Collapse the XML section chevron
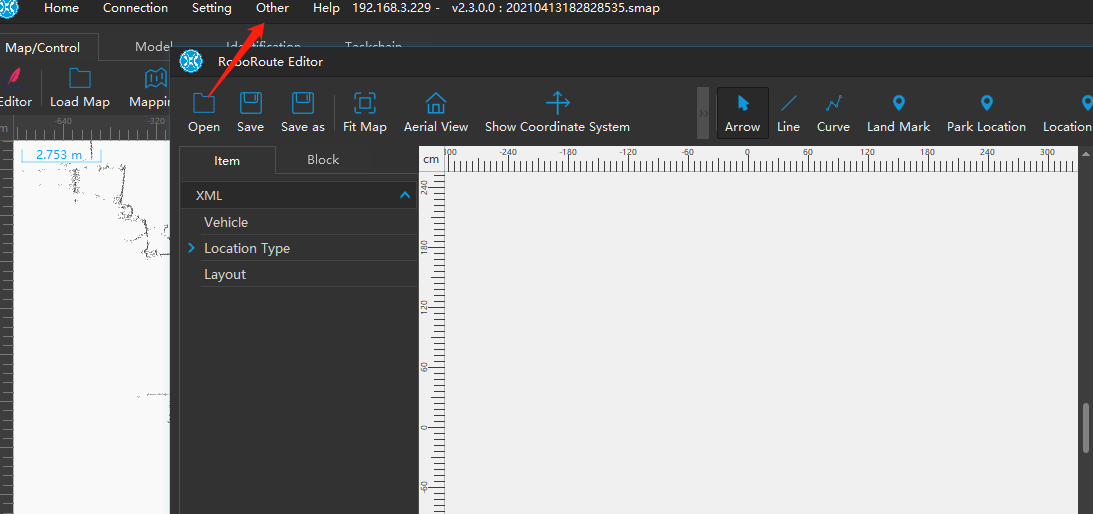Screen dimensions: 1093x514 pyautogui.click(x=405, y=196)
